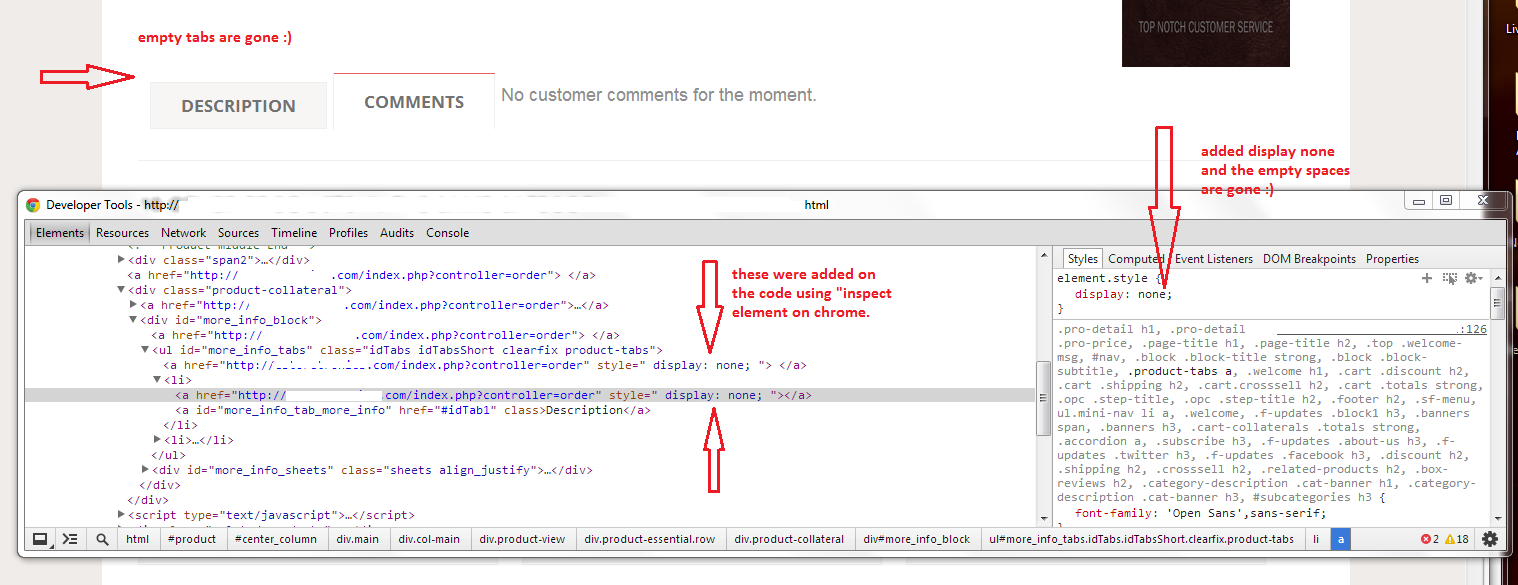The height and width of the screenshot is (585, 1518).
Task: Collapse the ul id="more_info_tabs" node
Action: pos(145,350)
